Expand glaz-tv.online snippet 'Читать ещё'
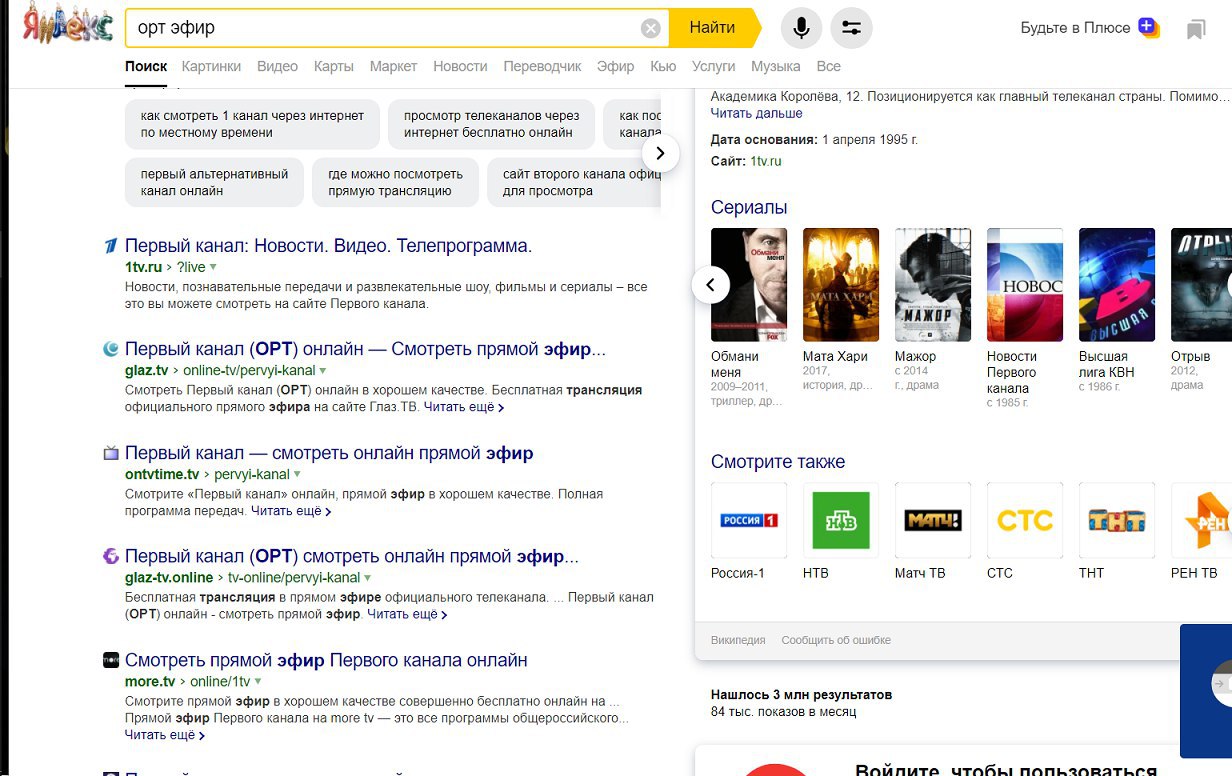This screenshot has width=1232, height=776. [x=407, y=614]
